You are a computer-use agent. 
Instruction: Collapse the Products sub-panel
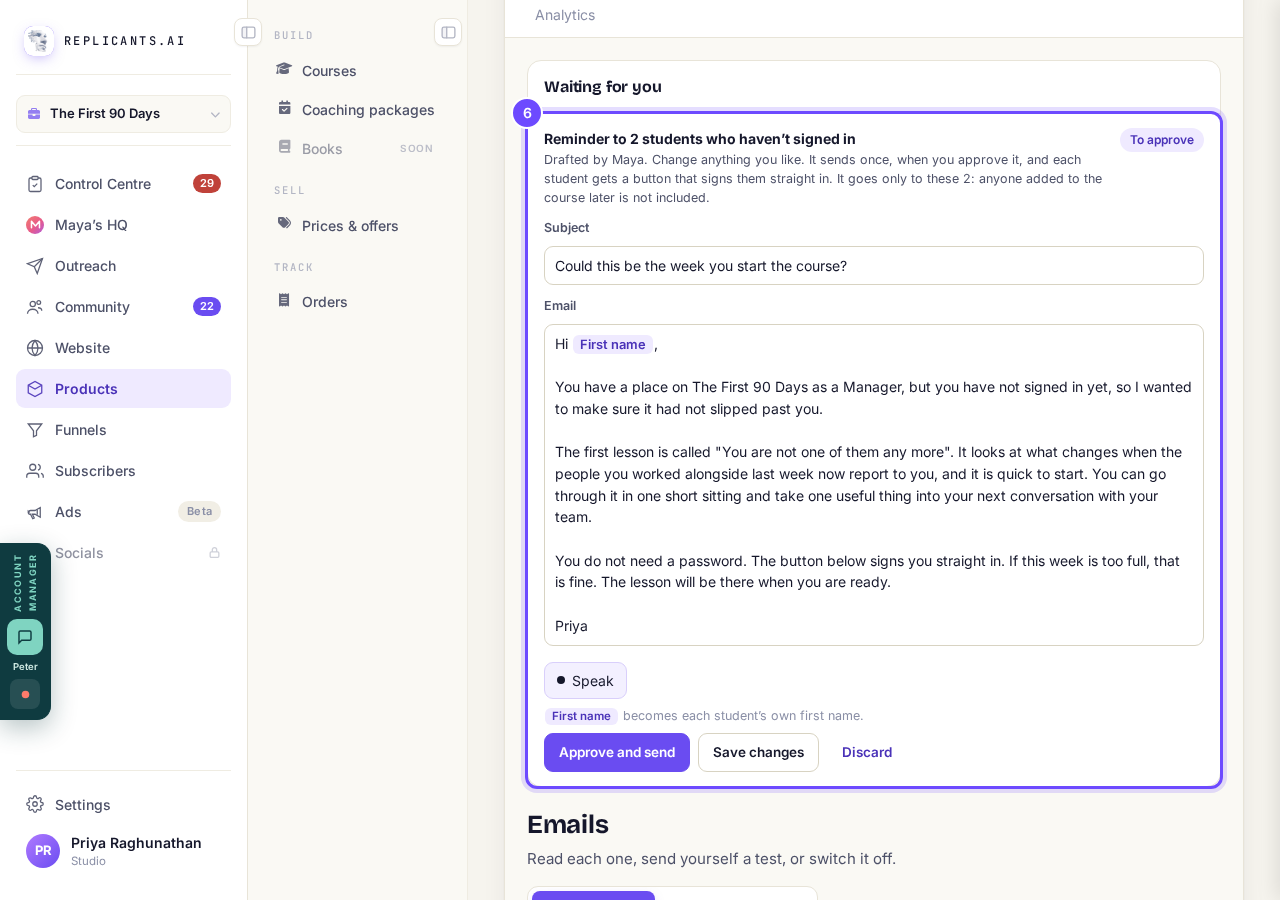448,32
